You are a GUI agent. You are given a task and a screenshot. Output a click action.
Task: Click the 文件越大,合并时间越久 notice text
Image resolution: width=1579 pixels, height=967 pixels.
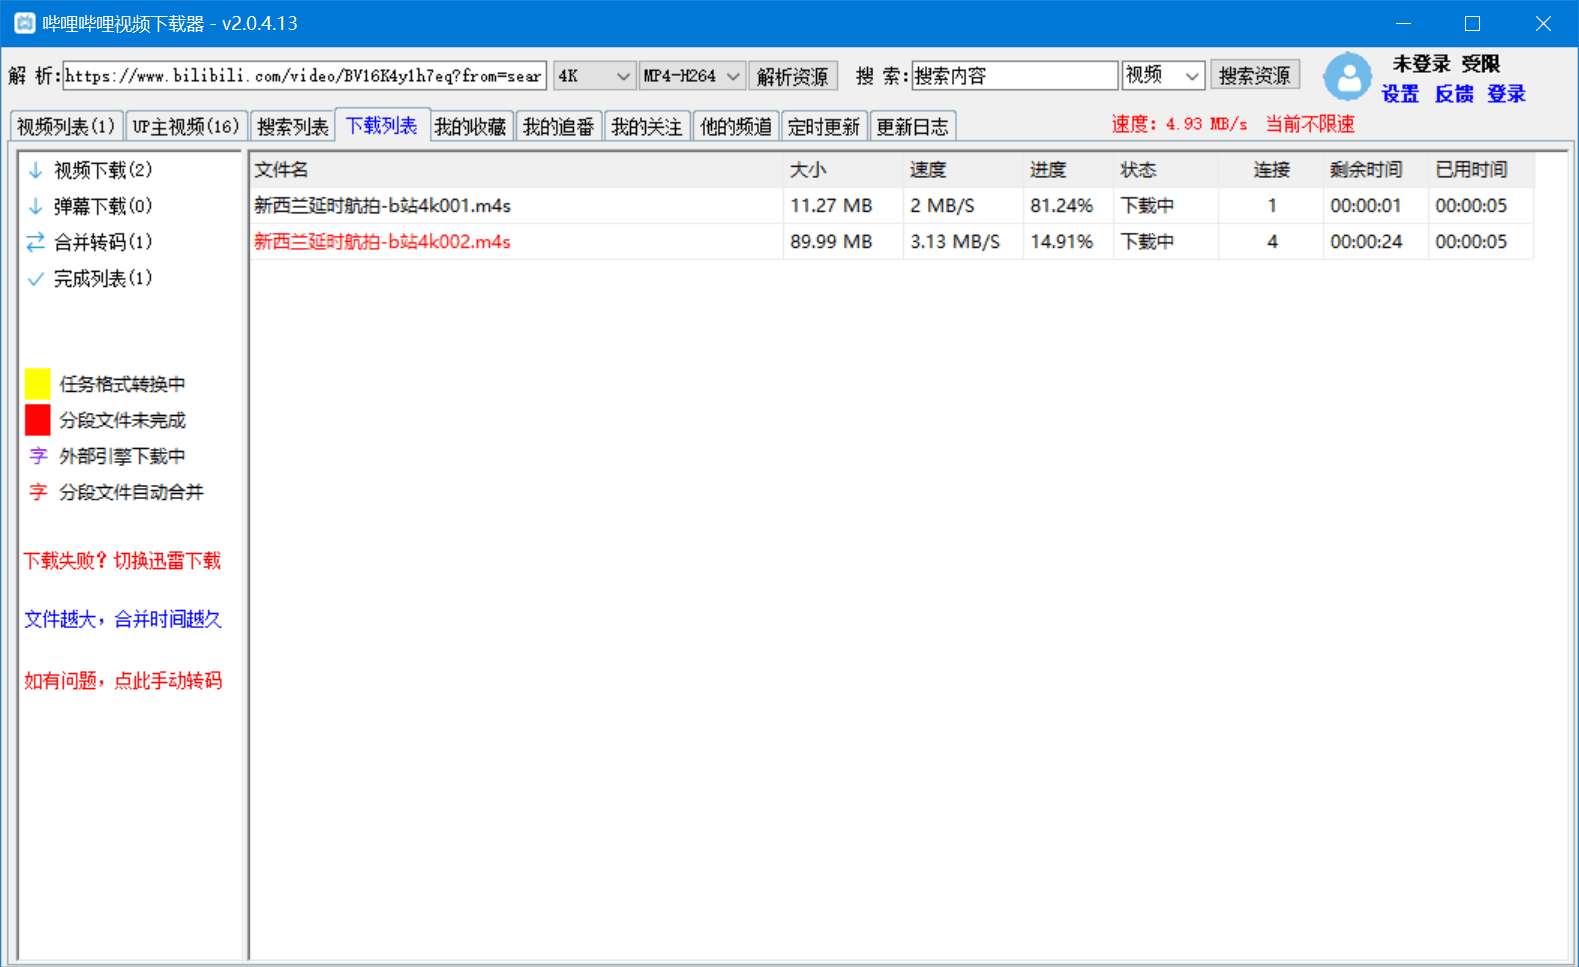[x=123, y=620]
